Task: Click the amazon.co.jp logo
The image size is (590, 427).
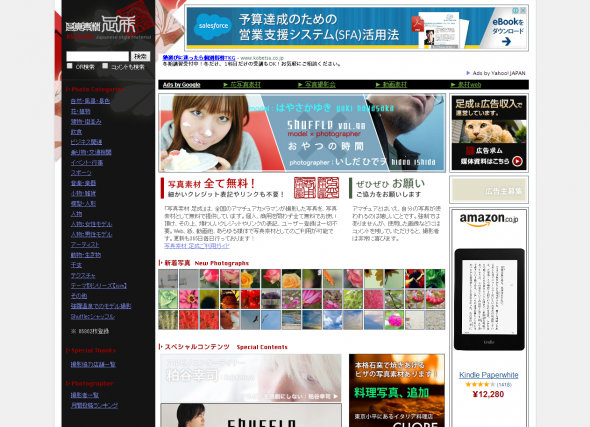Action: [x=489, y=219]
